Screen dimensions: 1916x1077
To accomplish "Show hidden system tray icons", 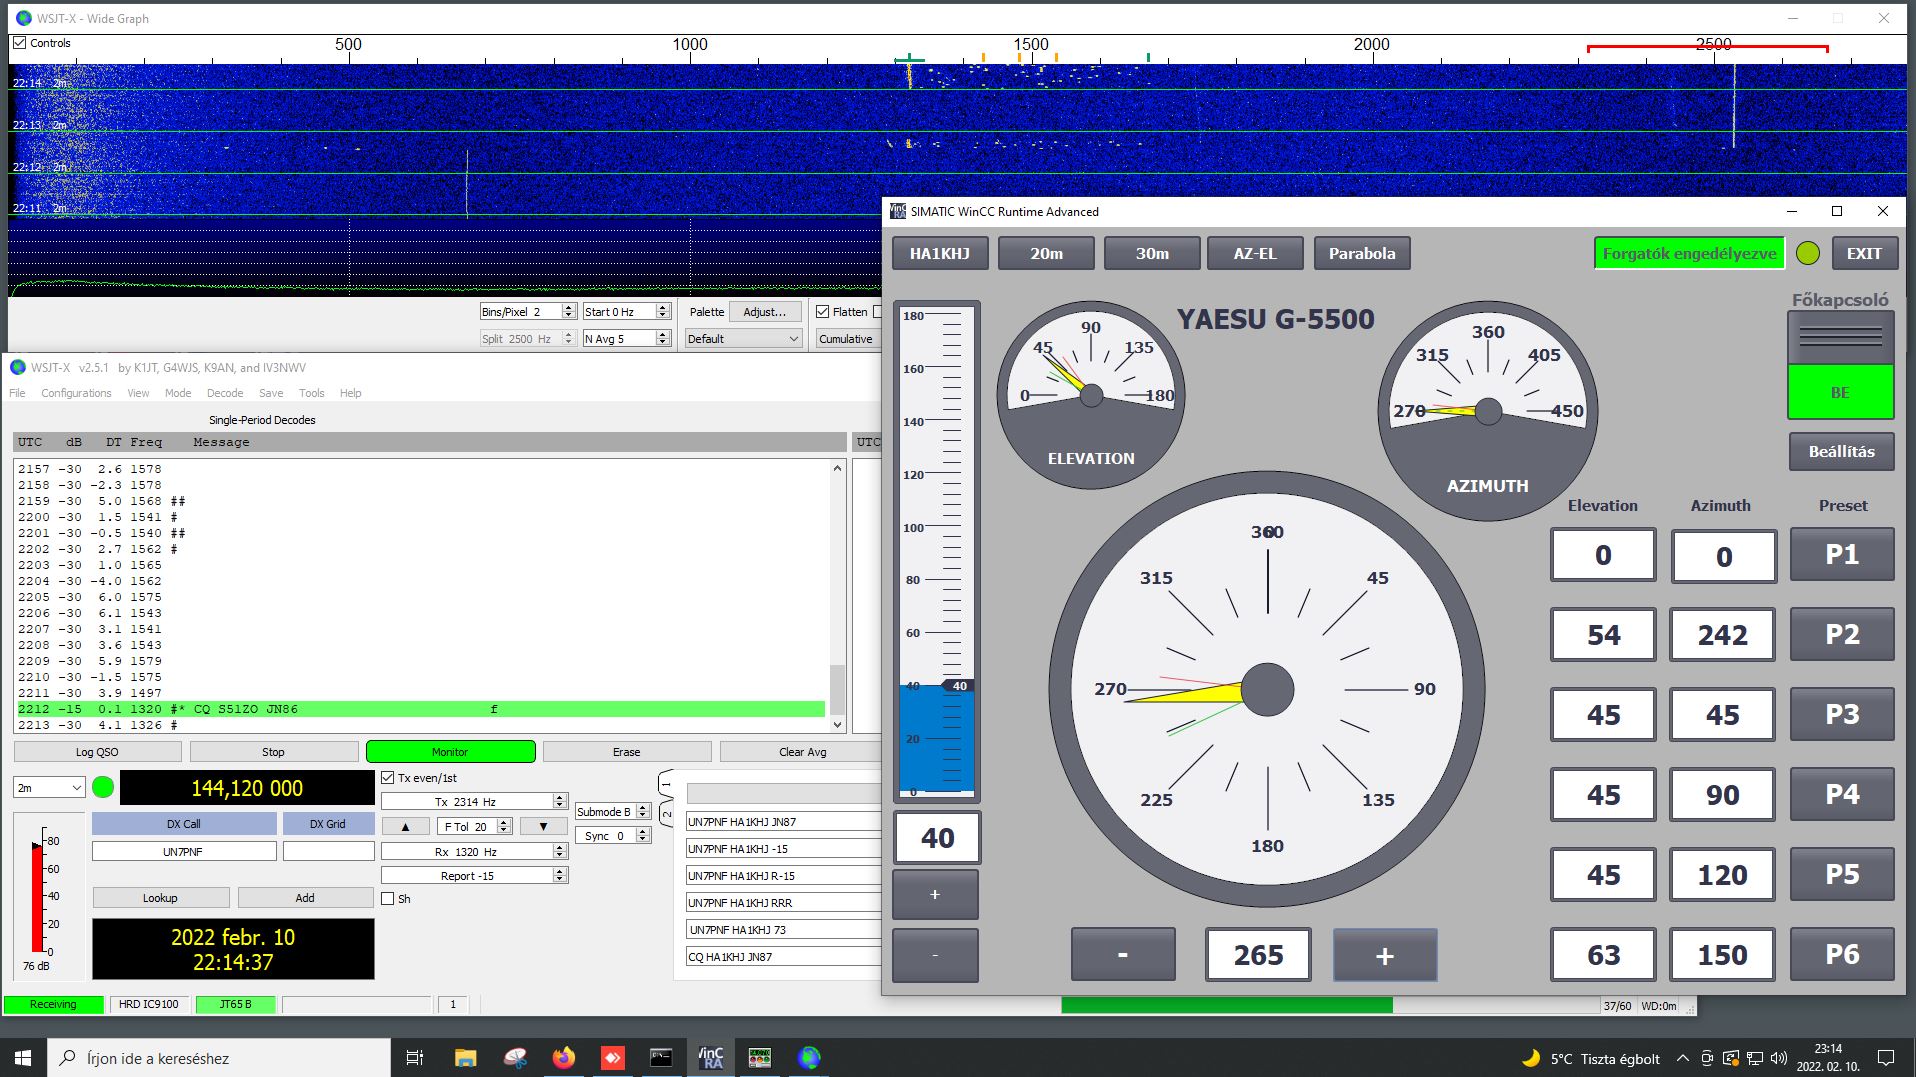I will [x=1682, y=1058].
